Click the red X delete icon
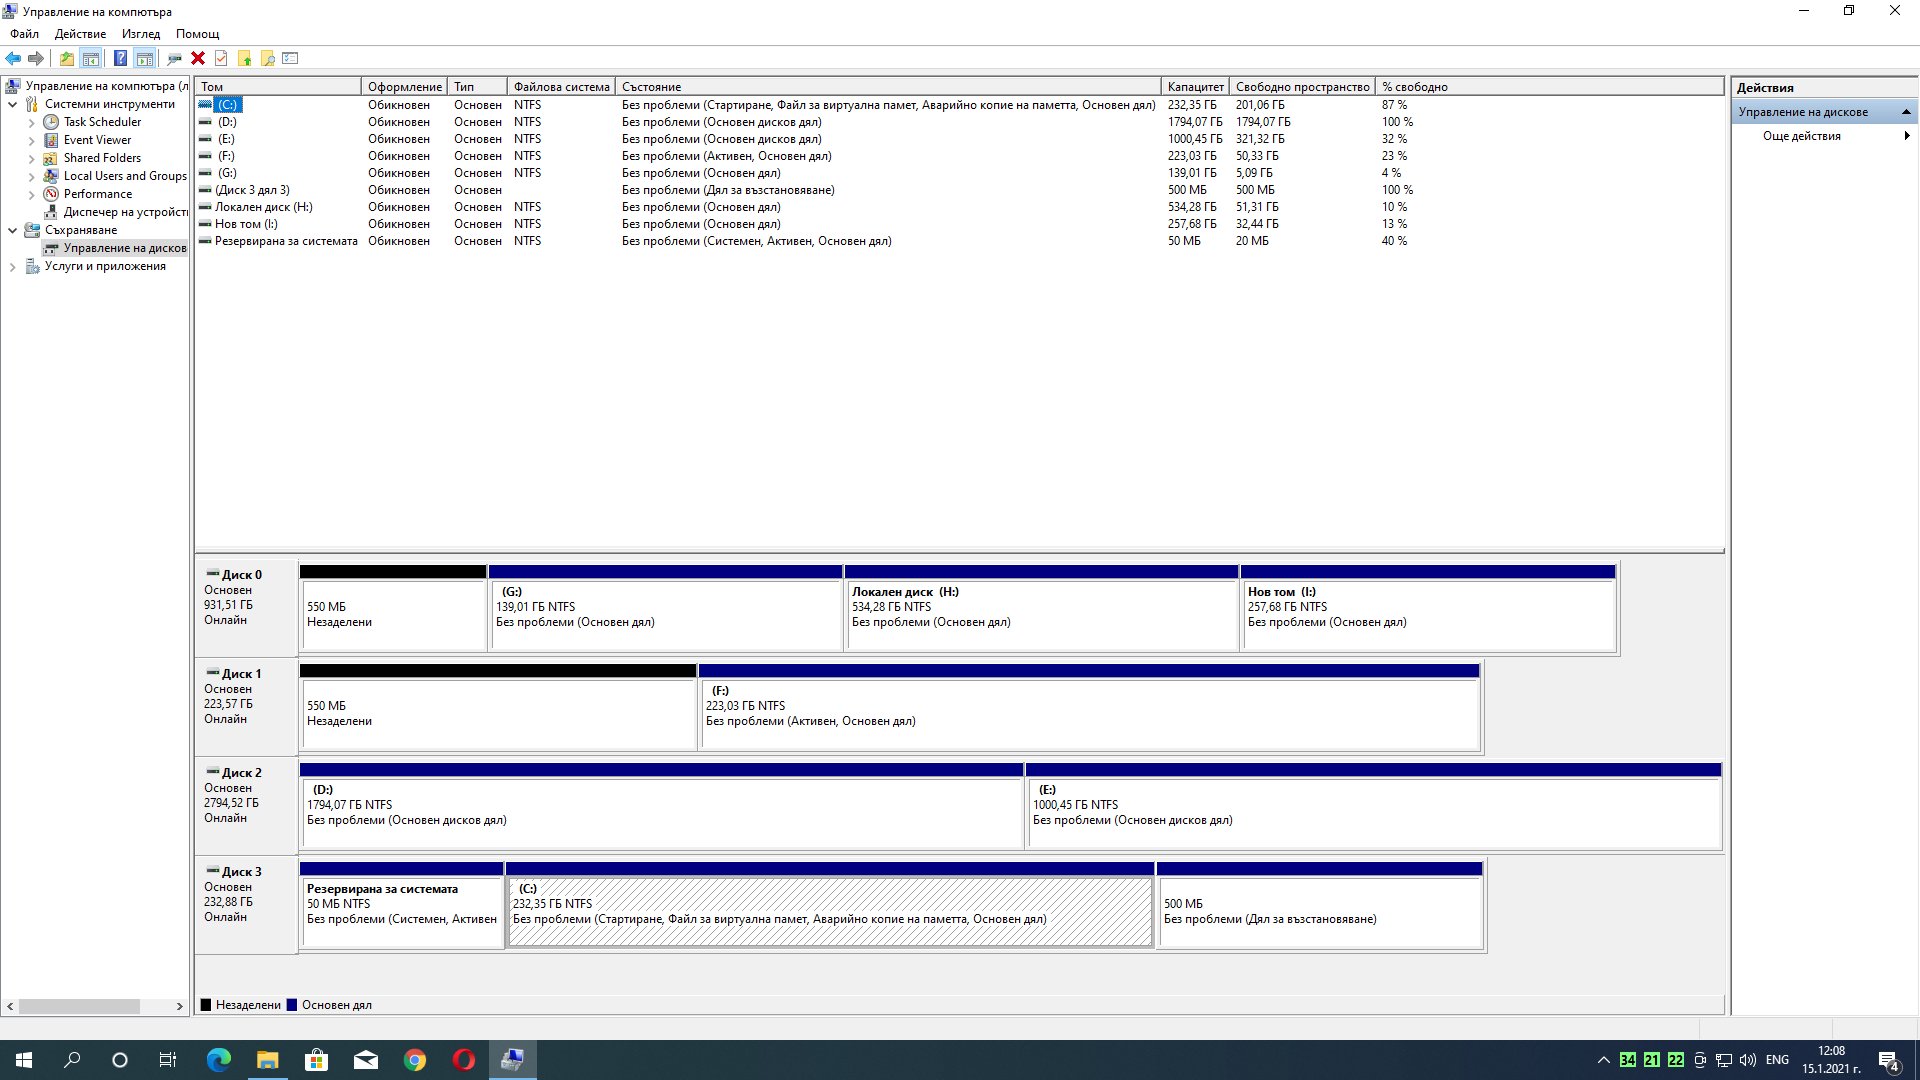This screenshot has height=1080, width=1920. coord(198,58)
